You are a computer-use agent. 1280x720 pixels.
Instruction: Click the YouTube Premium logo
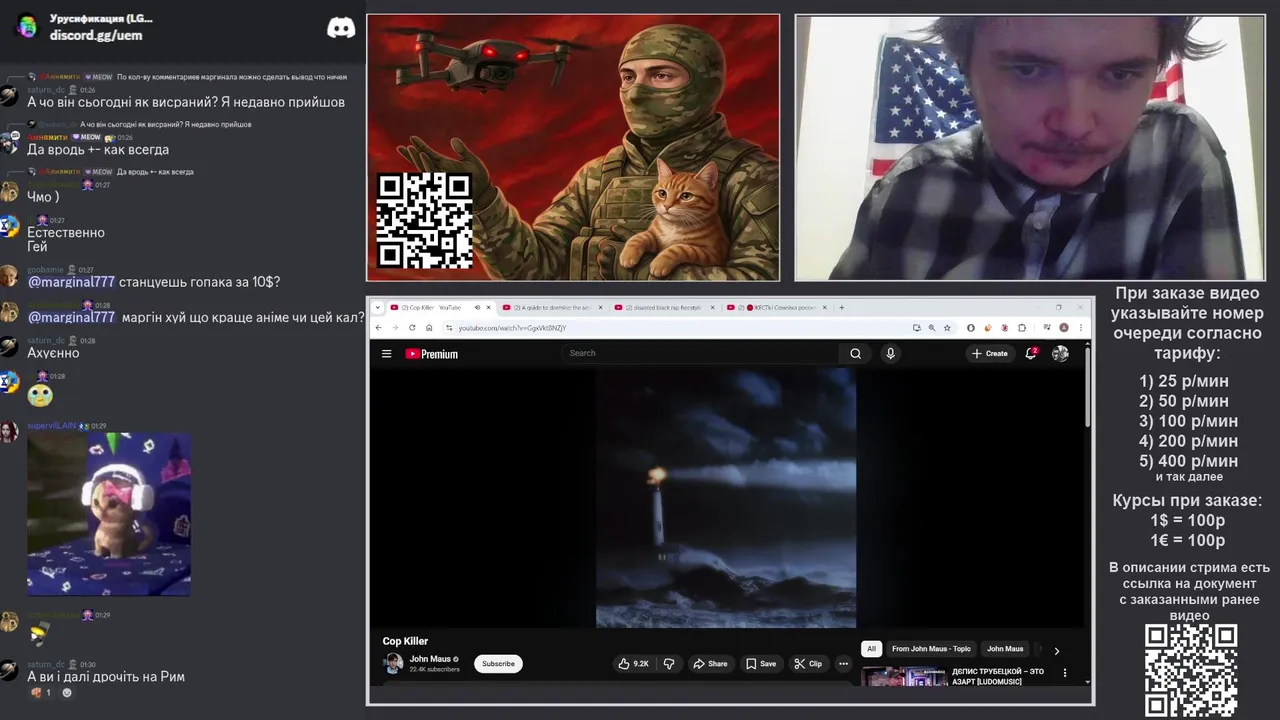pyautogui.click(x=431, y=354)
